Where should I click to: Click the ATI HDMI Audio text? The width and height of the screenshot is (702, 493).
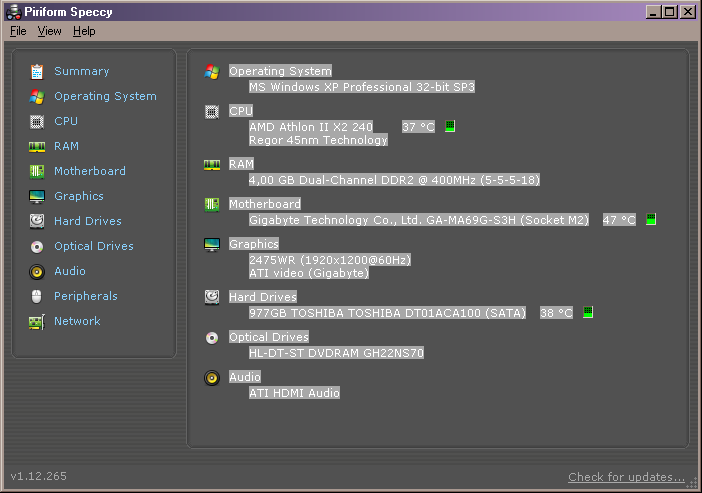tap(295, 393)
